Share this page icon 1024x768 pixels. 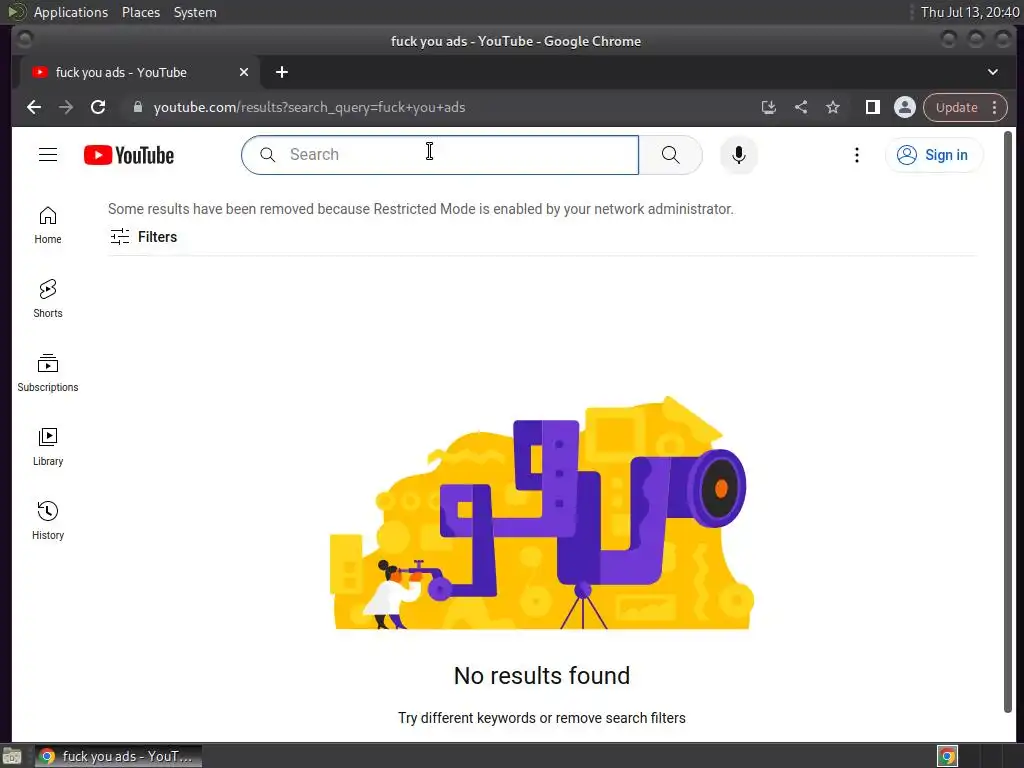[801, 107]
